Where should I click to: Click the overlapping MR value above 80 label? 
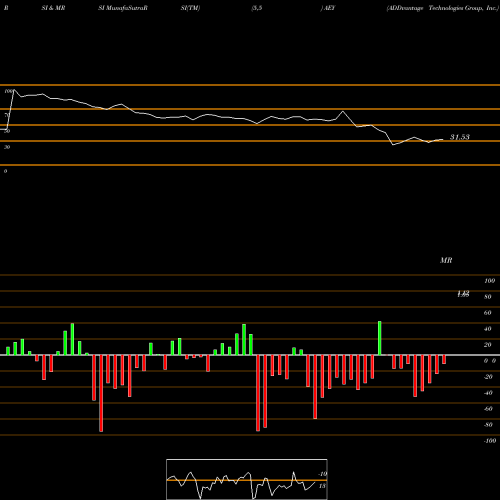[x=463, y=294]
